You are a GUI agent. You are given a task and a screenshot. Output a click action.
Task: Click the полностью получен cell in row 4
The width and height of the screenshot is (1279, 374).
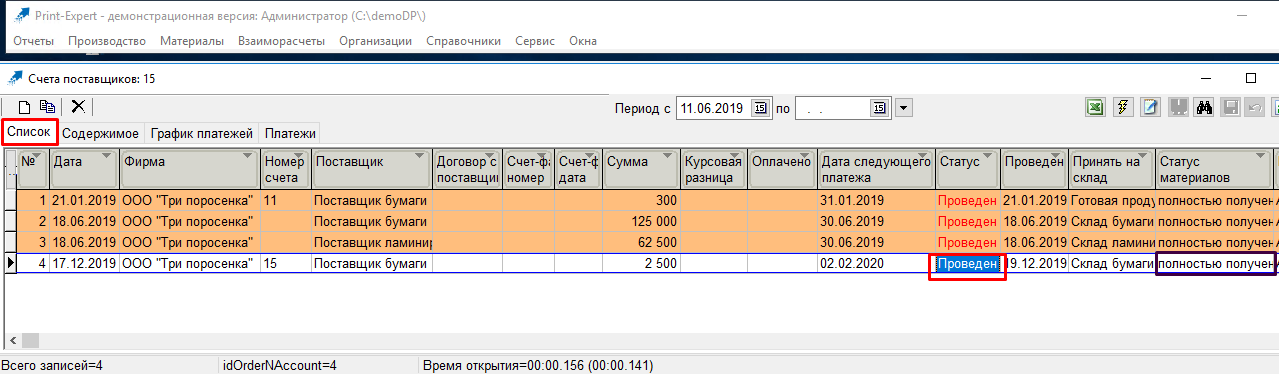(1216, 263)
